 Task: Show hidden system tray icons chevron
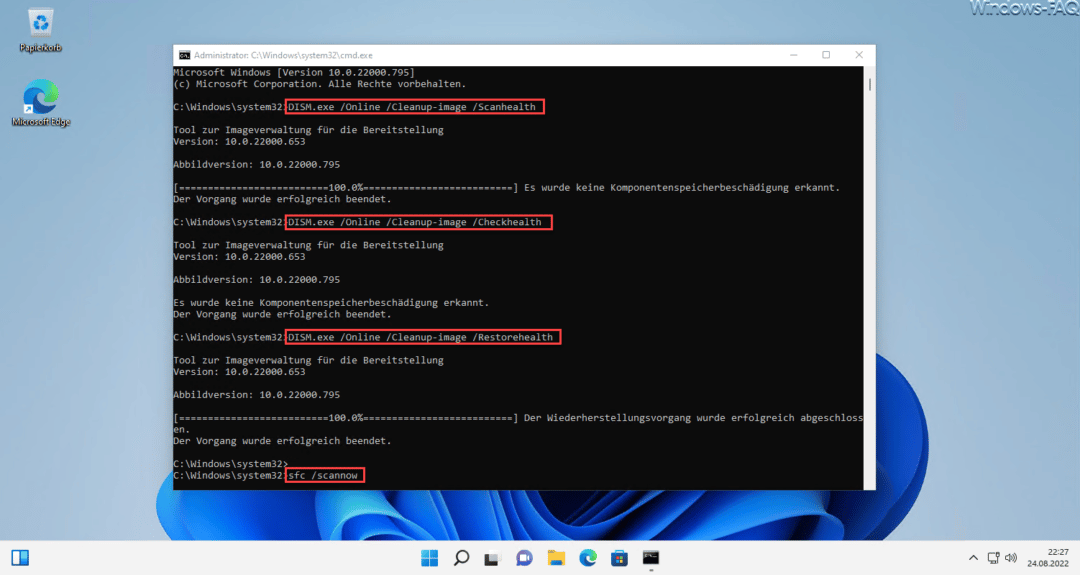(x=973, y=558)
